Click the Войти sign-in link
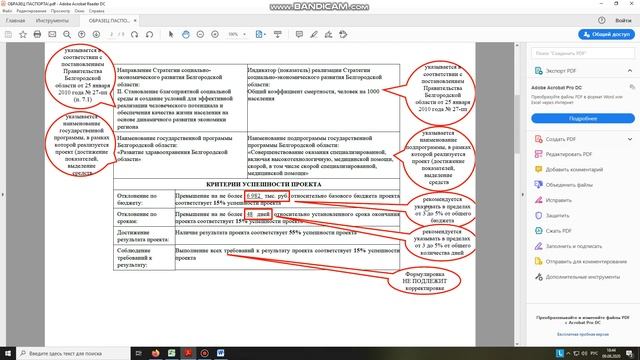 tap(623, 20)
